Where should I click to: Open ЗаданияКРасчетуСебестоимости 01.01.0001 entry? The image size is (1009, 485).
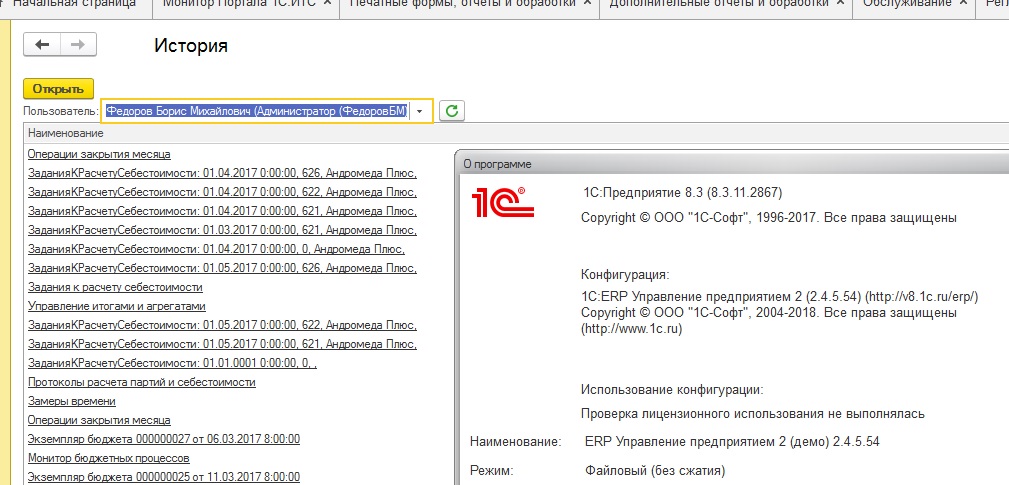tap(172, 363)
